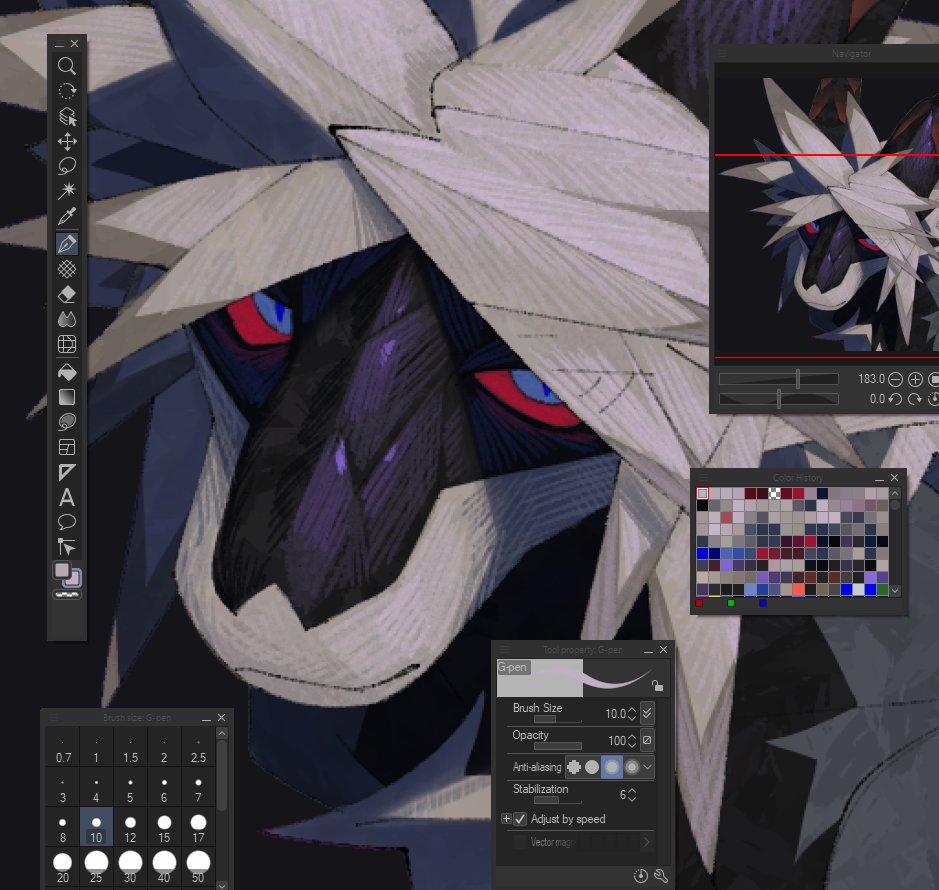Open sub tool detail wrench icon
This screenshot has height=890, width=939.
pyautogui.click(x=661, y=876)
